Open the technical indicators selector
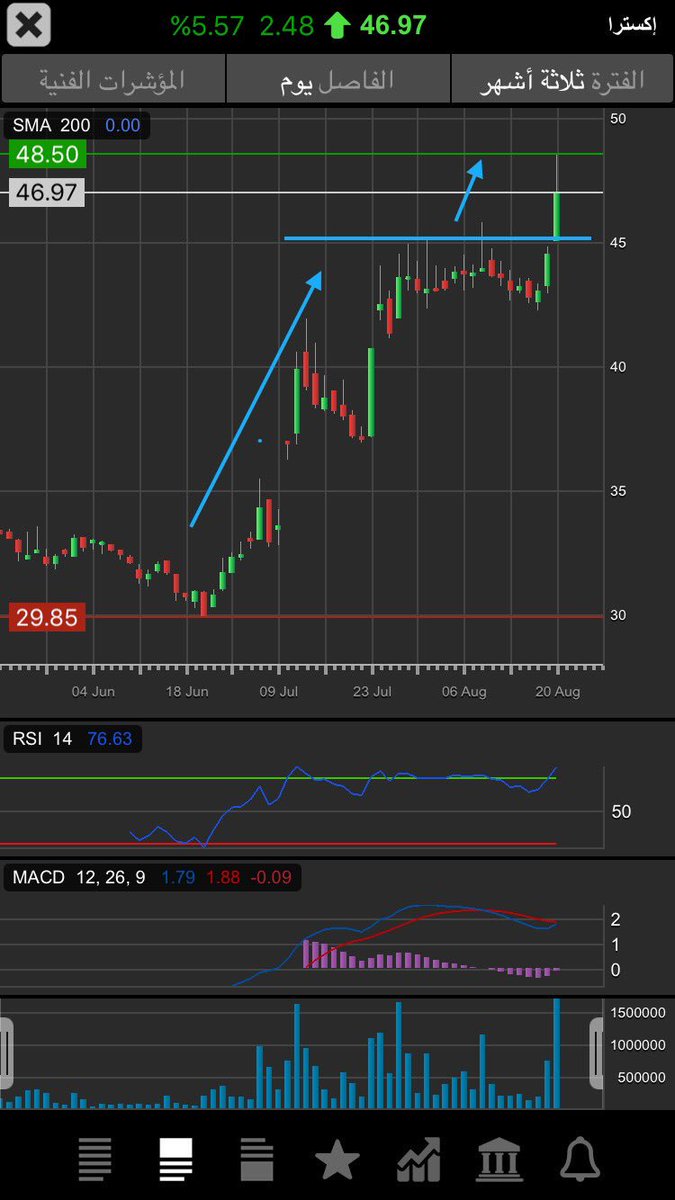This screenshot has width=675, height=1200. [x=112, y=80]
